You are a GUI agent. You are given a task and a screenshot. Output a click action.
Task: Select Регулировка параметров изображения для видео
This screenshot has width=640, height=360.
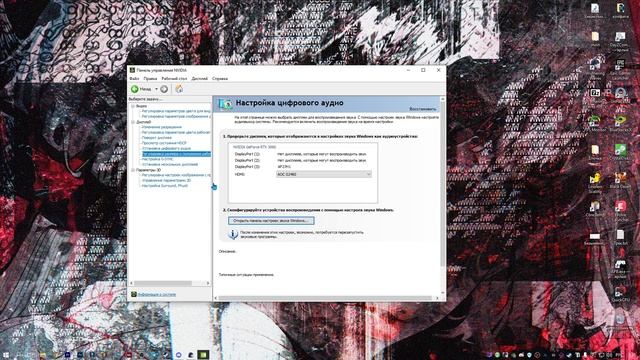pyautogui.click(x=176, y=116)
